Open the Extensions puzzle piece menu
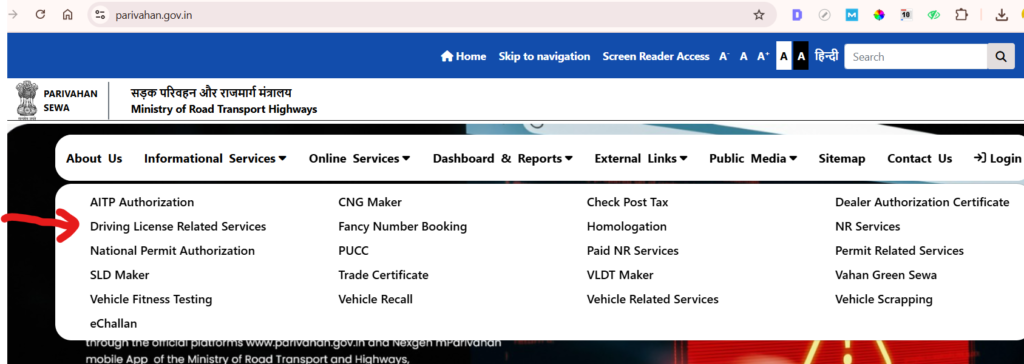 pos(961,14)
